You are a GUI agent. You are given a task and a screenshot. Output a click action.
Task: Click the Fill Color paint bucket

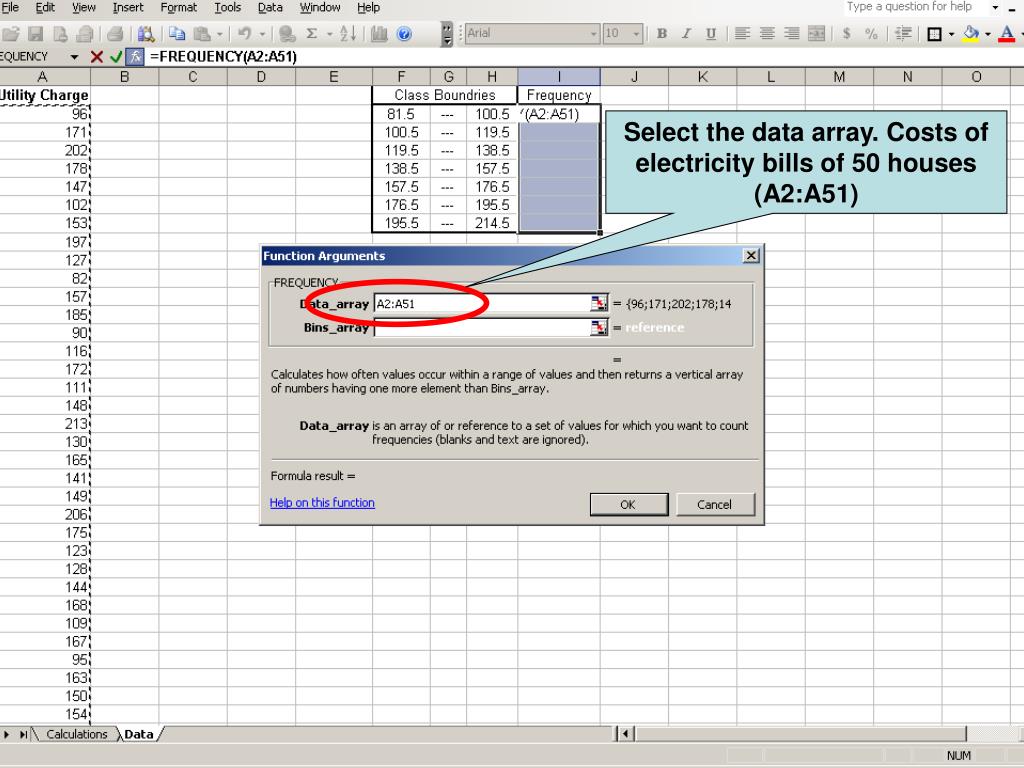(x=971, y=34)
